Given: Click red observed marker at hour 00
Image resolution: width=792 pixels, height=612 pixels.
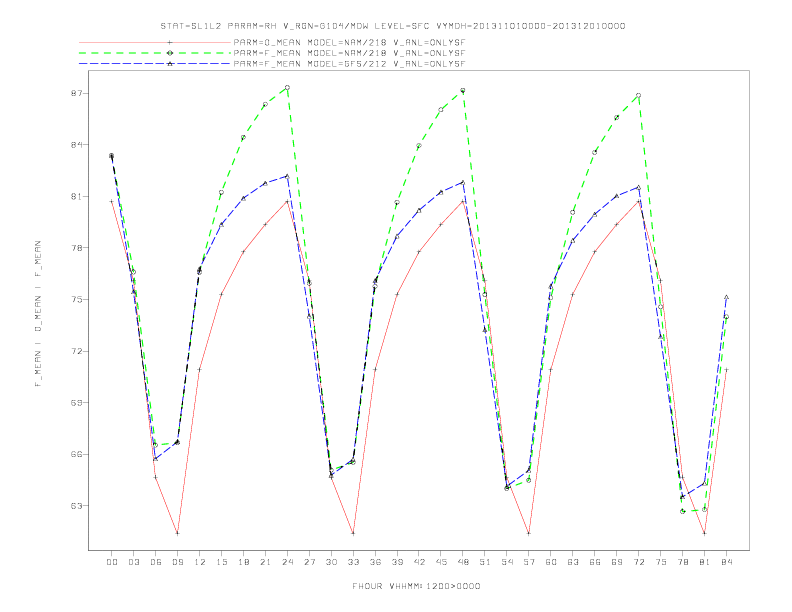Looking at the screenshot, I should (x=112, y=201).
